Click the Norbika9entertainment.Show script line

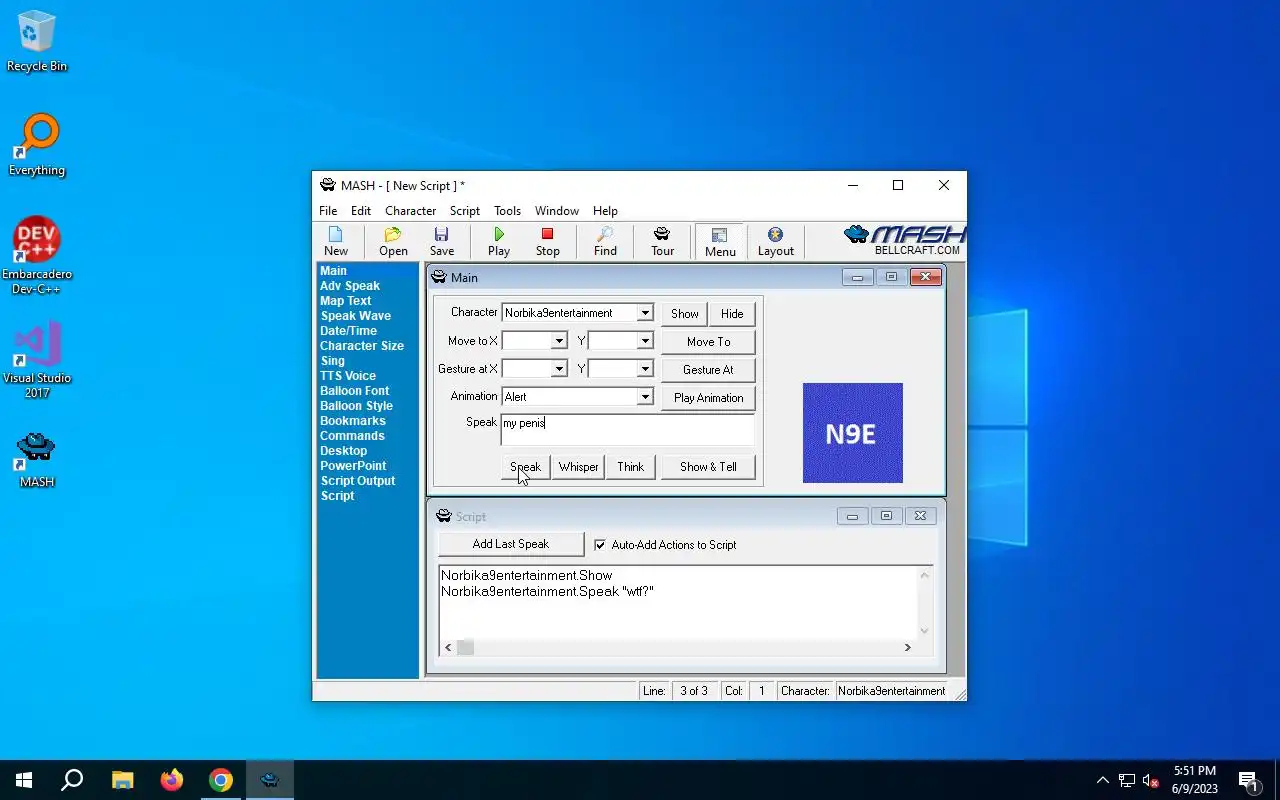click(527, 576)
